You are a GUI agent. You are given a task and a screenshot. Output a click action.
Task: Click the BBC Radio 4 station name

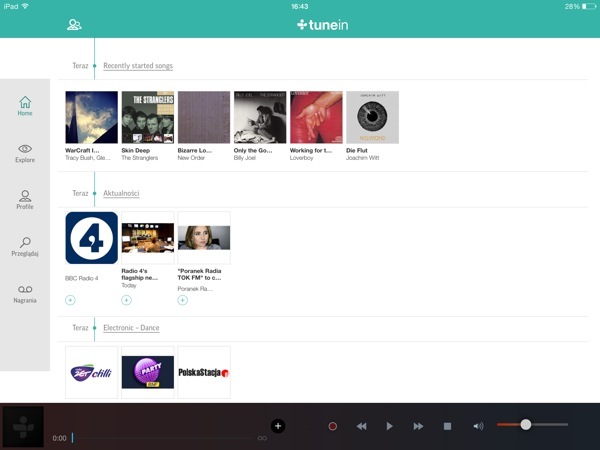pos(82,278)
